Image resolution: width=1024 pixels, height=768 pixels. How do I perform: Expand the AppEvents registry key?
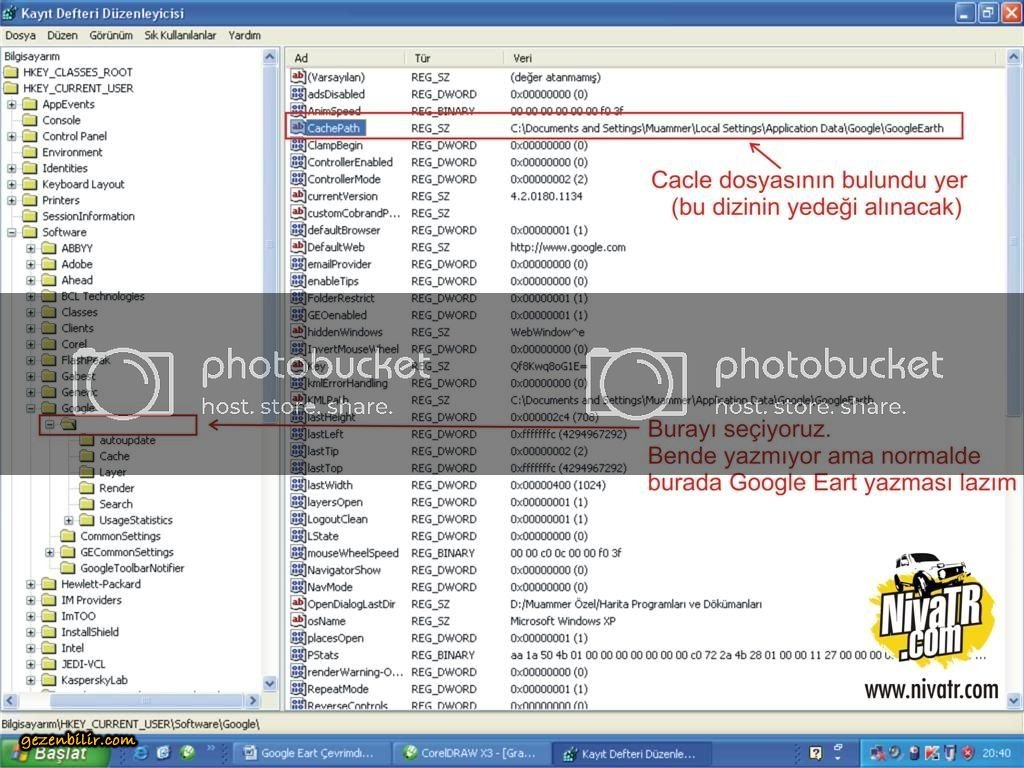pyautogui.click(x=12, y=104)
